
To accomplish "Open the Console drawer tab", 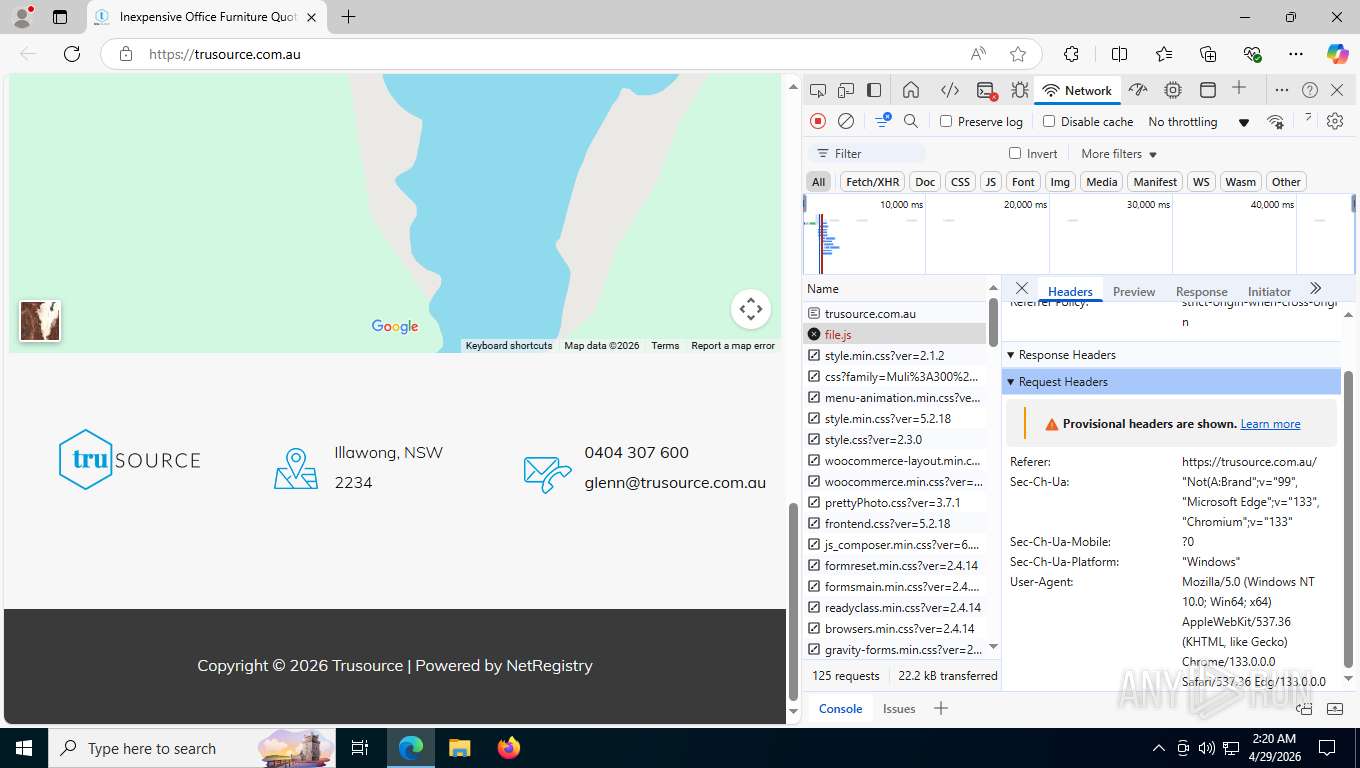I will click(840, 708).
